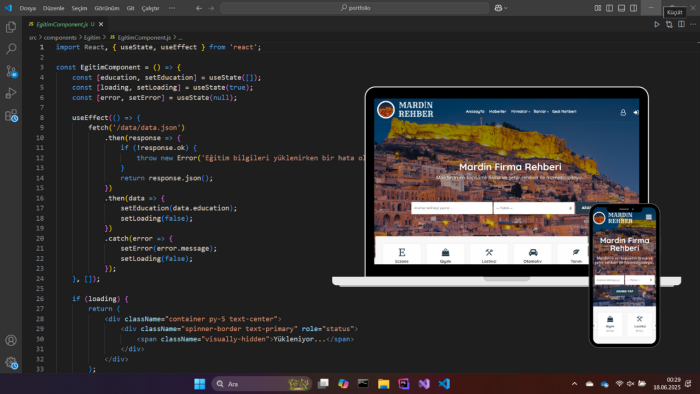Click the OneDrive cloud tray icon
Screen dimensions: 700x394
click(589, 384)
